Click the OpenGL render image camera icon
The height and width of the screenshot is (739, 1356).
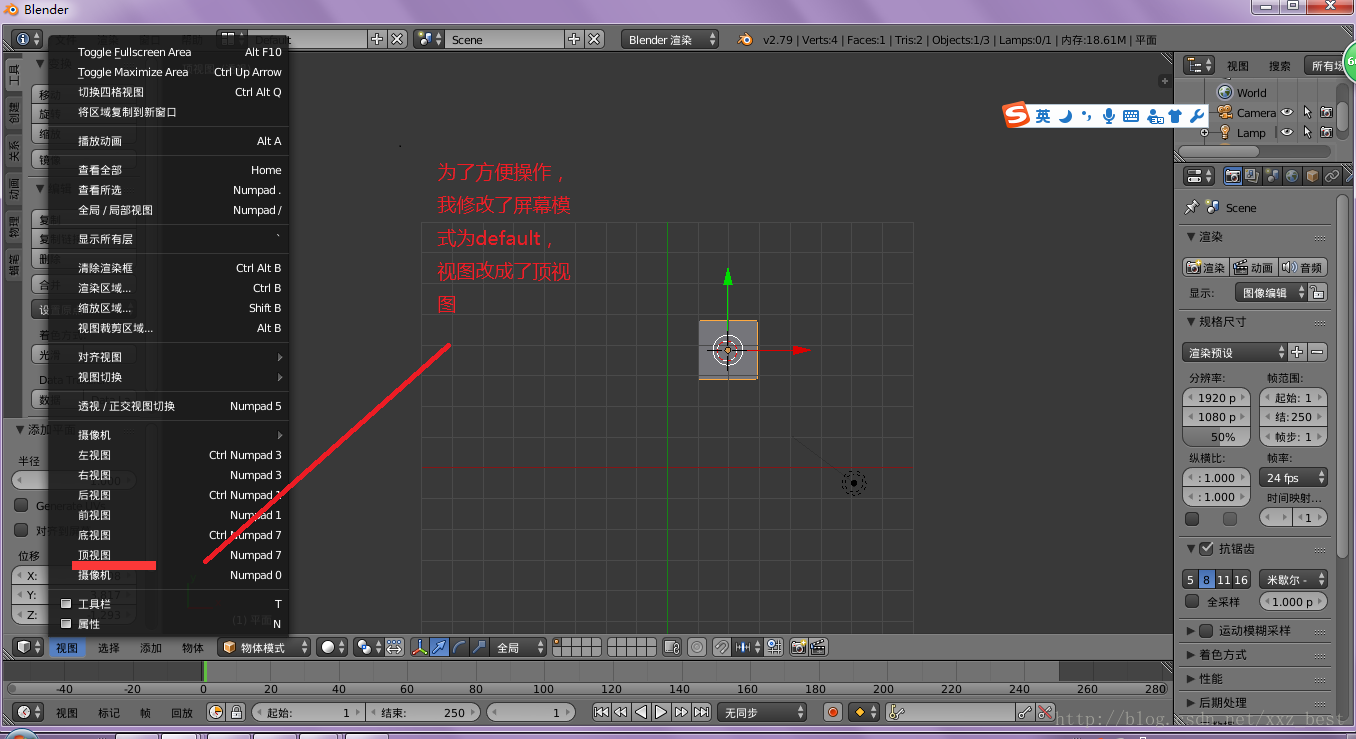tap(798, 648)
